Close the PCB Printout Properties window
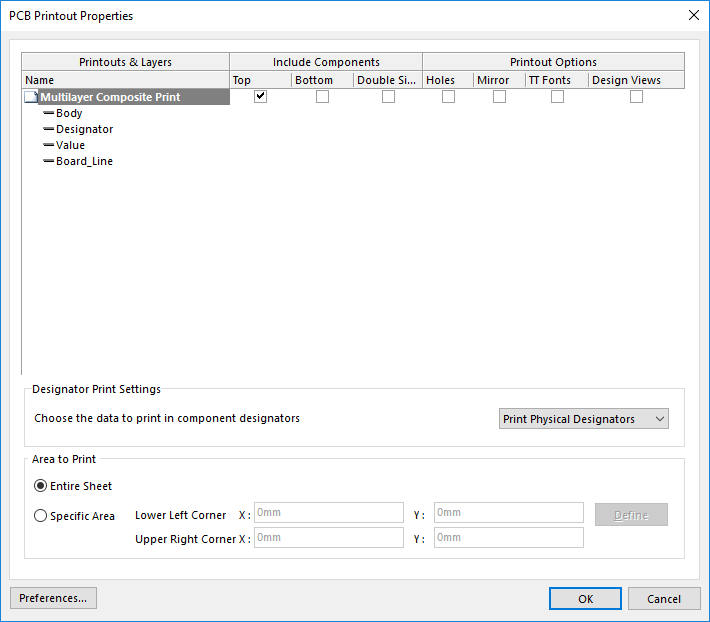The height and width of the screenshot is (622, 710). coord(693,15)
